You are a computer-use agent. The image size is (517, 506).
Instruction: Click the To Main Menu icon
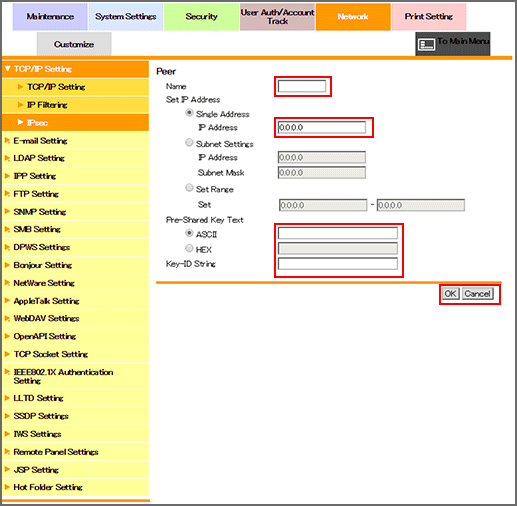(427, 44)
